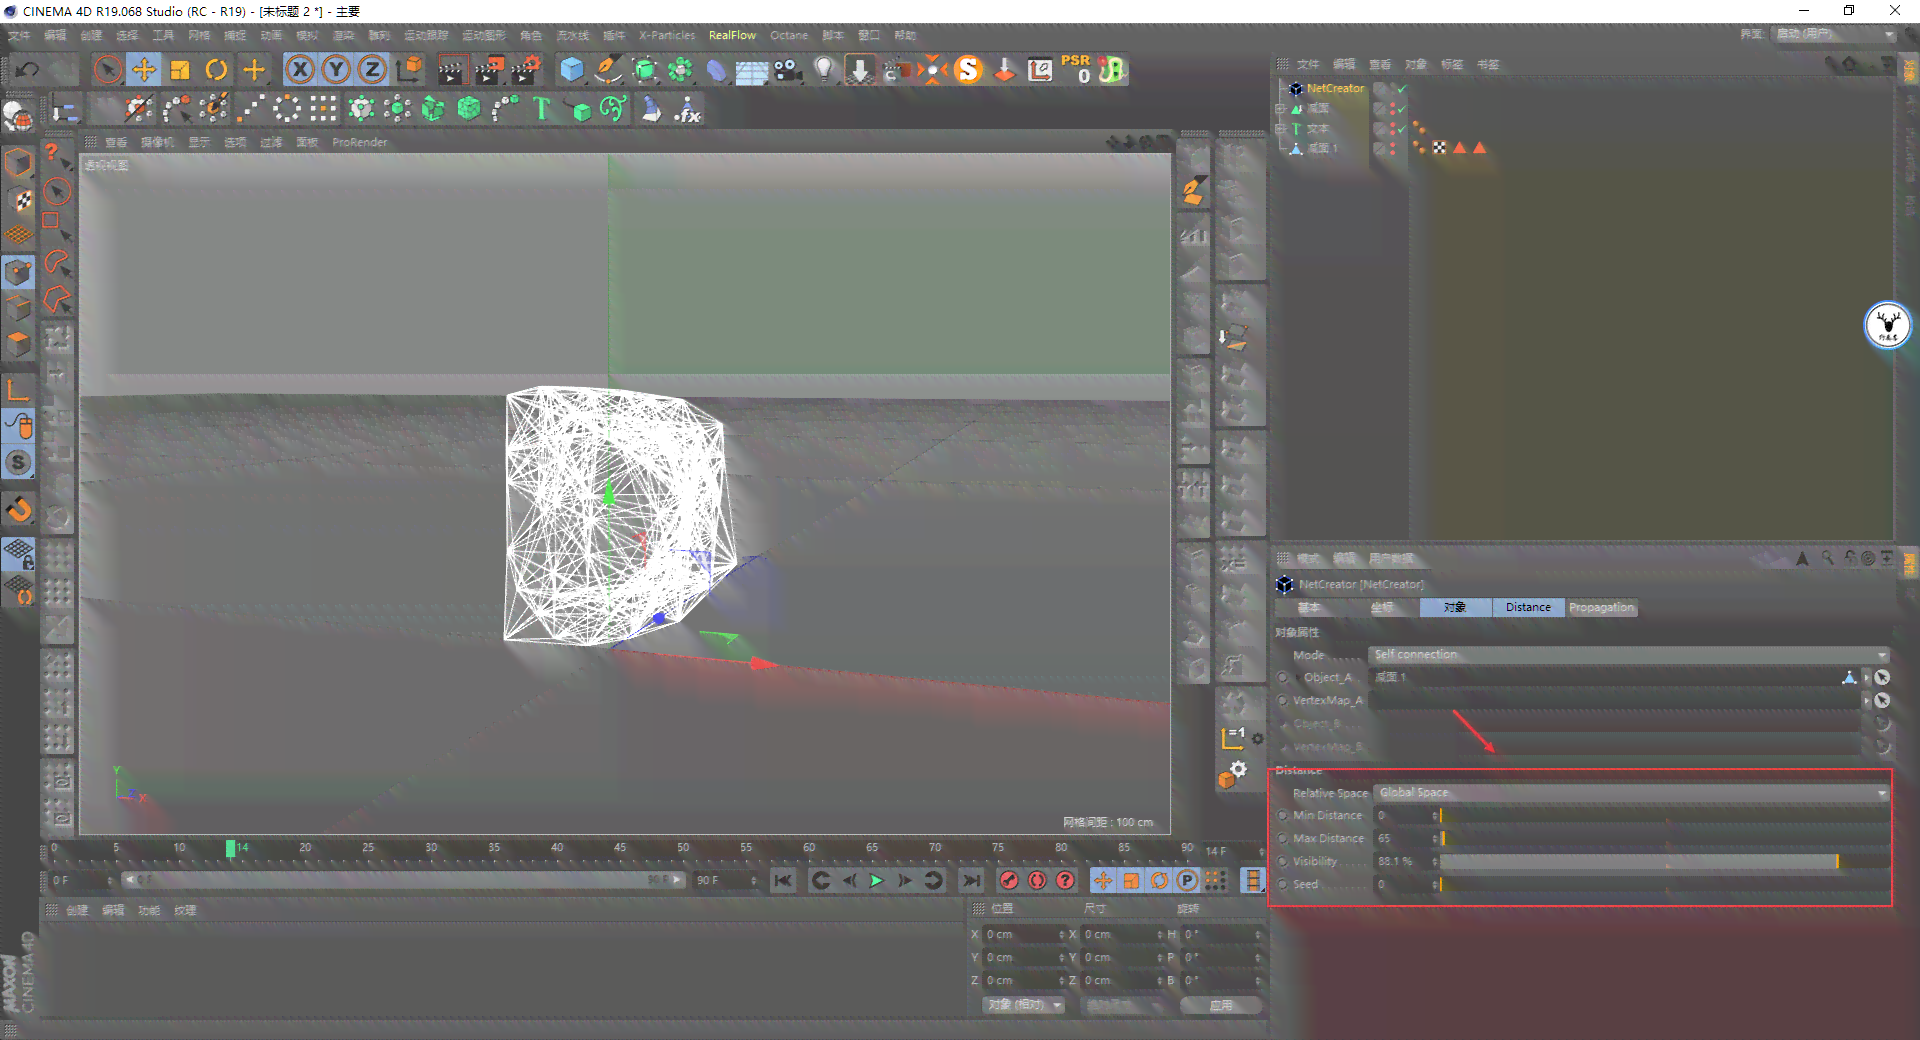
Task: Add a Light object
Action: tap(824, 69)
